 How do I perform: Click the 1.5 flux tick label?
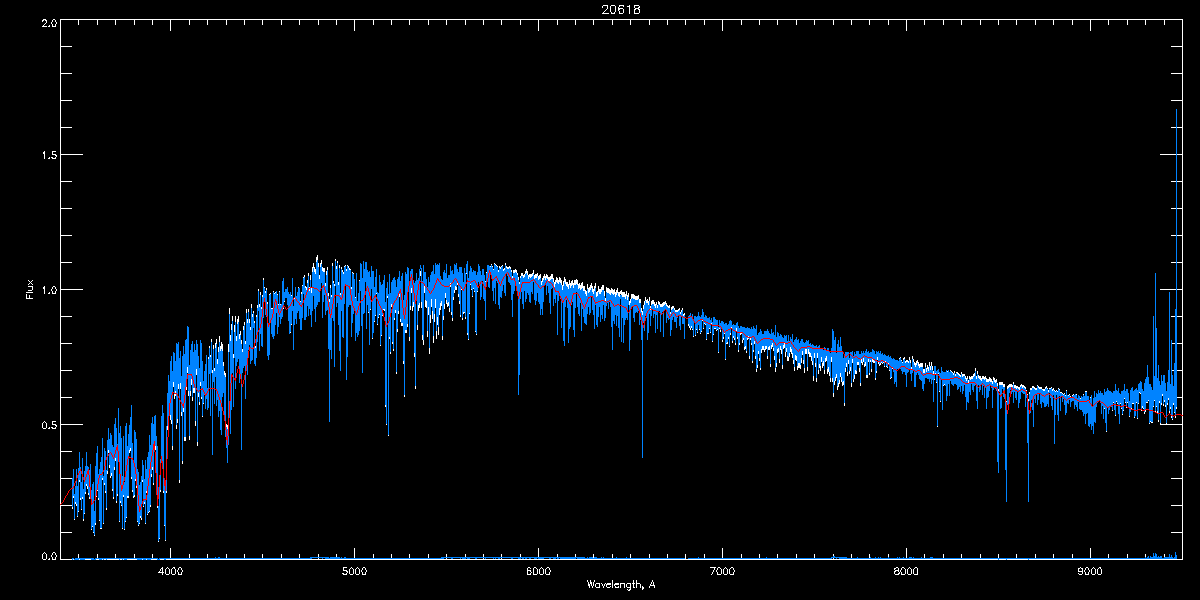click(x=48, y=155)
